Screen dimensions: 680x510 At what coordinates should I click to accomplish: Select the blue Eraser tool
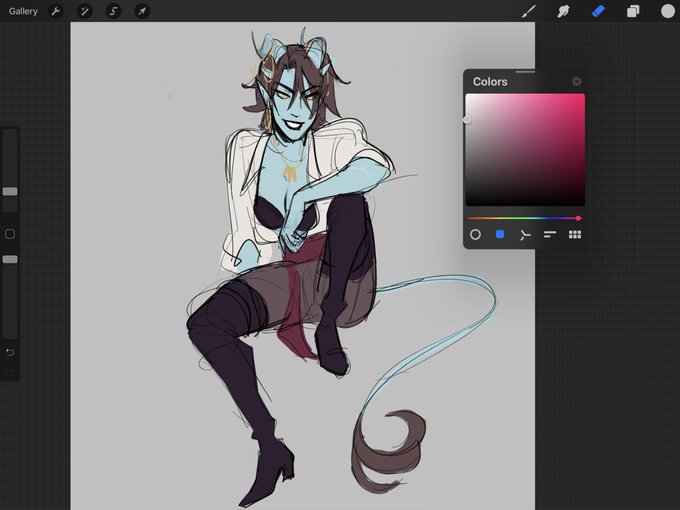click(x=598, y=11)
